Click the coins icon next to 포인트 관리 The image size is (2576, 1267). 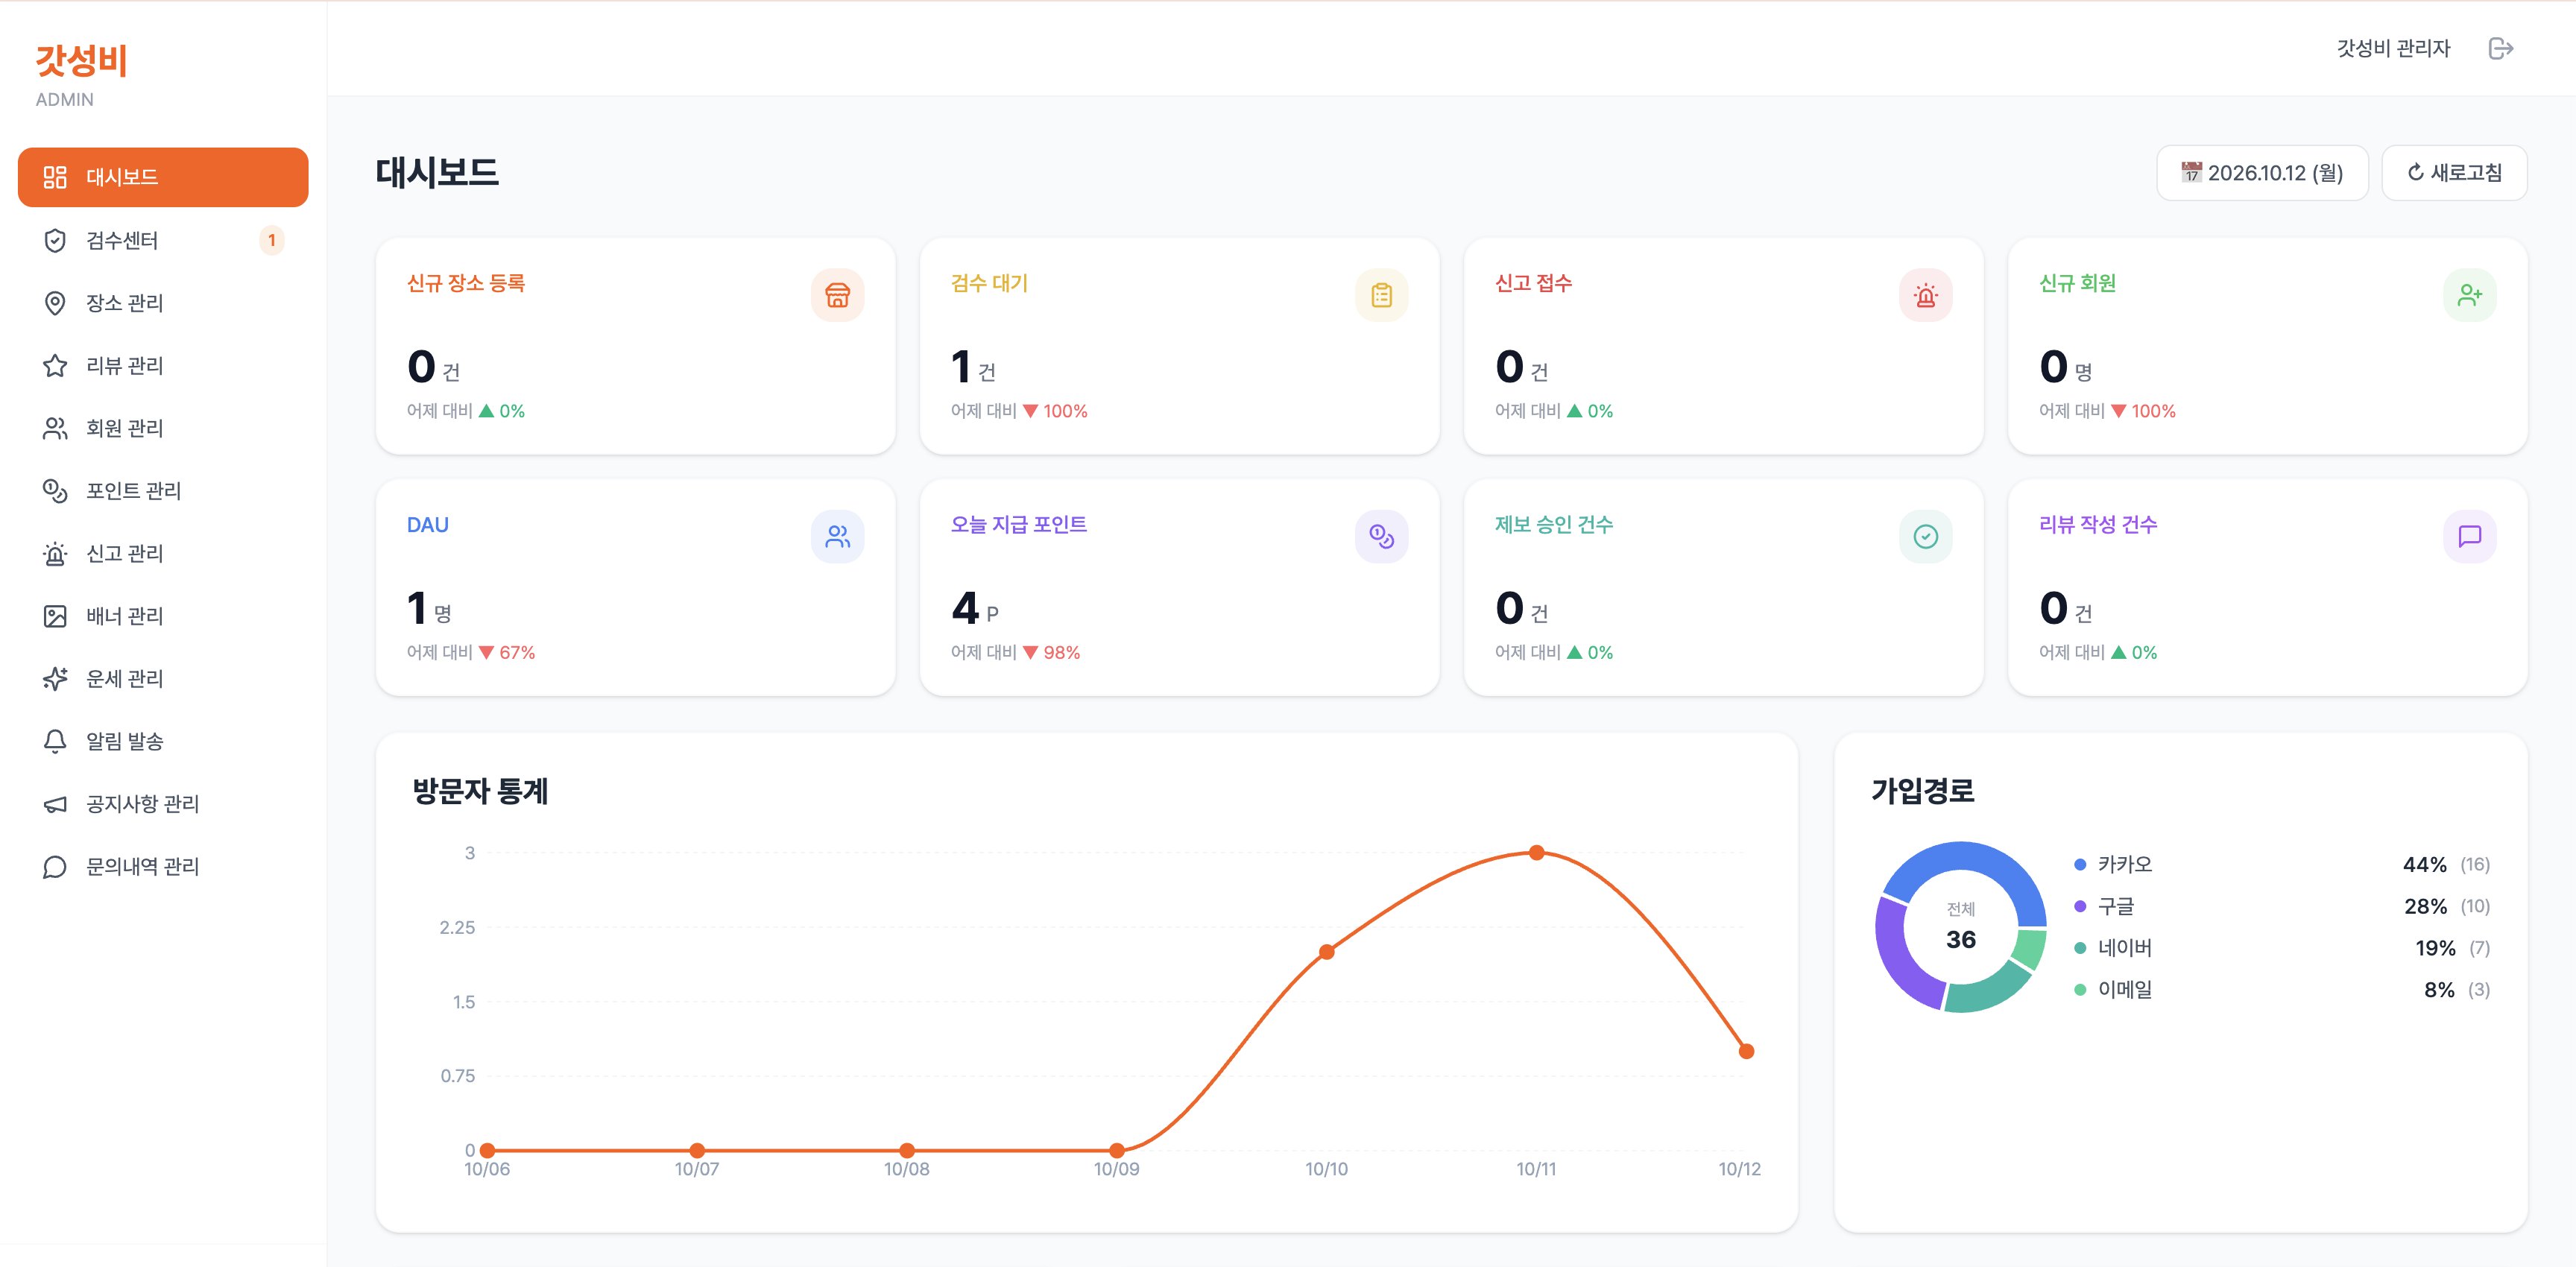point(55,491)
